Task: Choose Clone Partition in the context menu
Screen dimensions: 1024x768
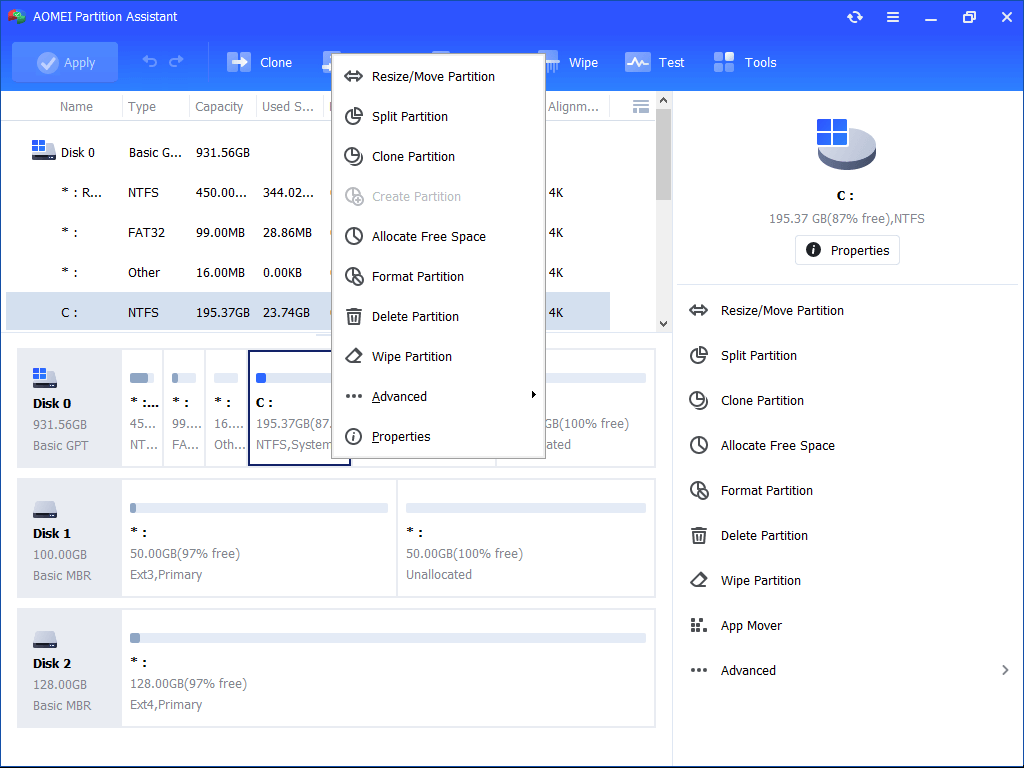Action: tap(438, 156)
